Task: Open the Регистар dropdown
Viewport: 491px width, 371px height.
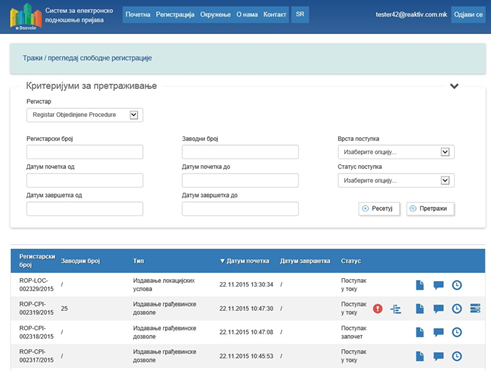Action: coord(85,115)
